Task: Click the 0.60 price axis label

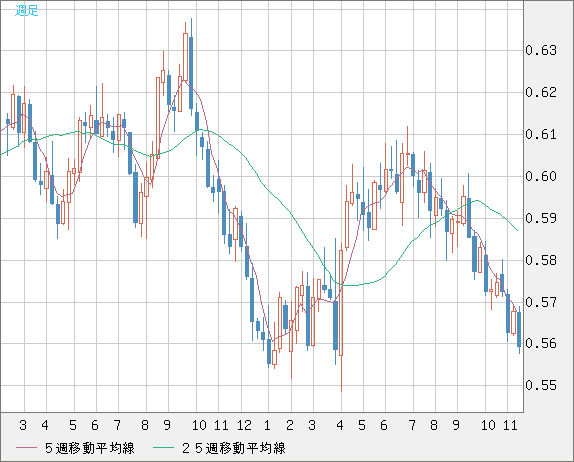Action: point(541,176)
